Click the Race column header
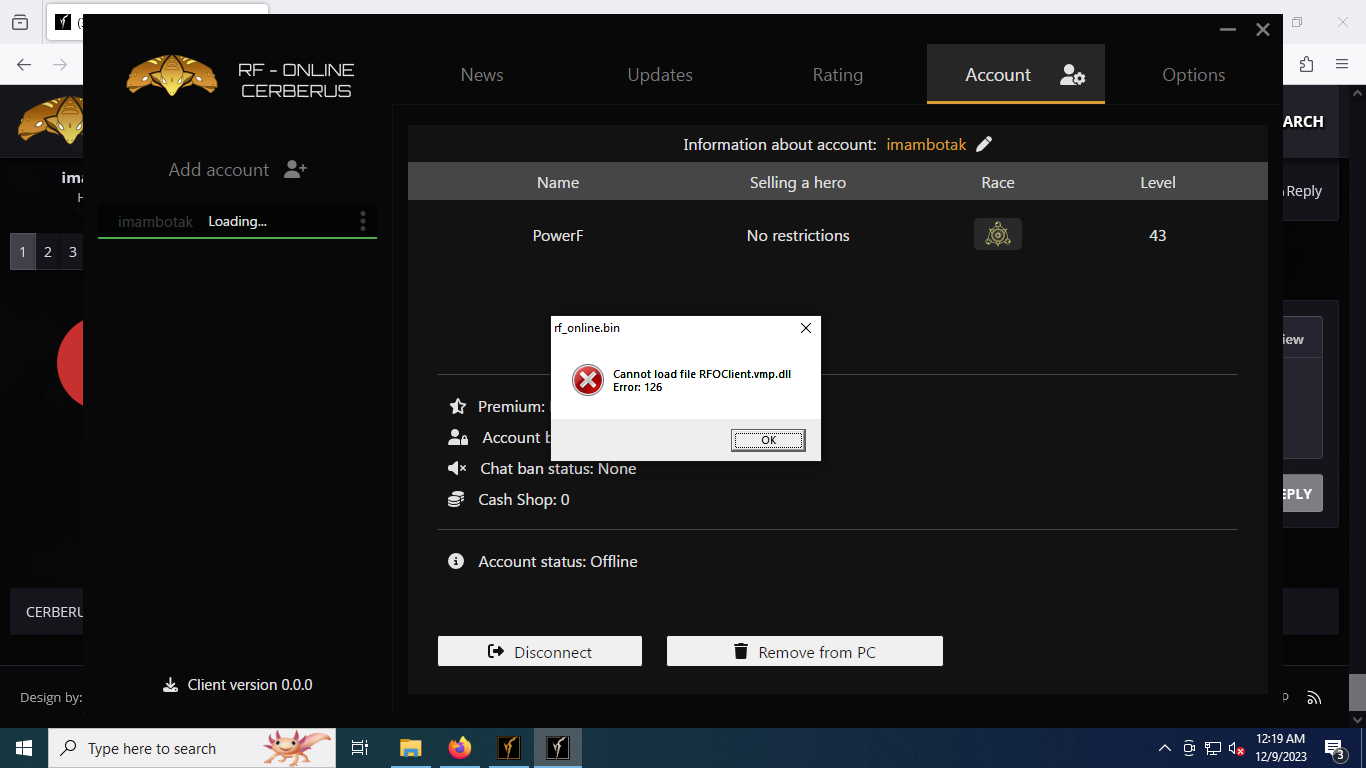 (x=998, y=182)
